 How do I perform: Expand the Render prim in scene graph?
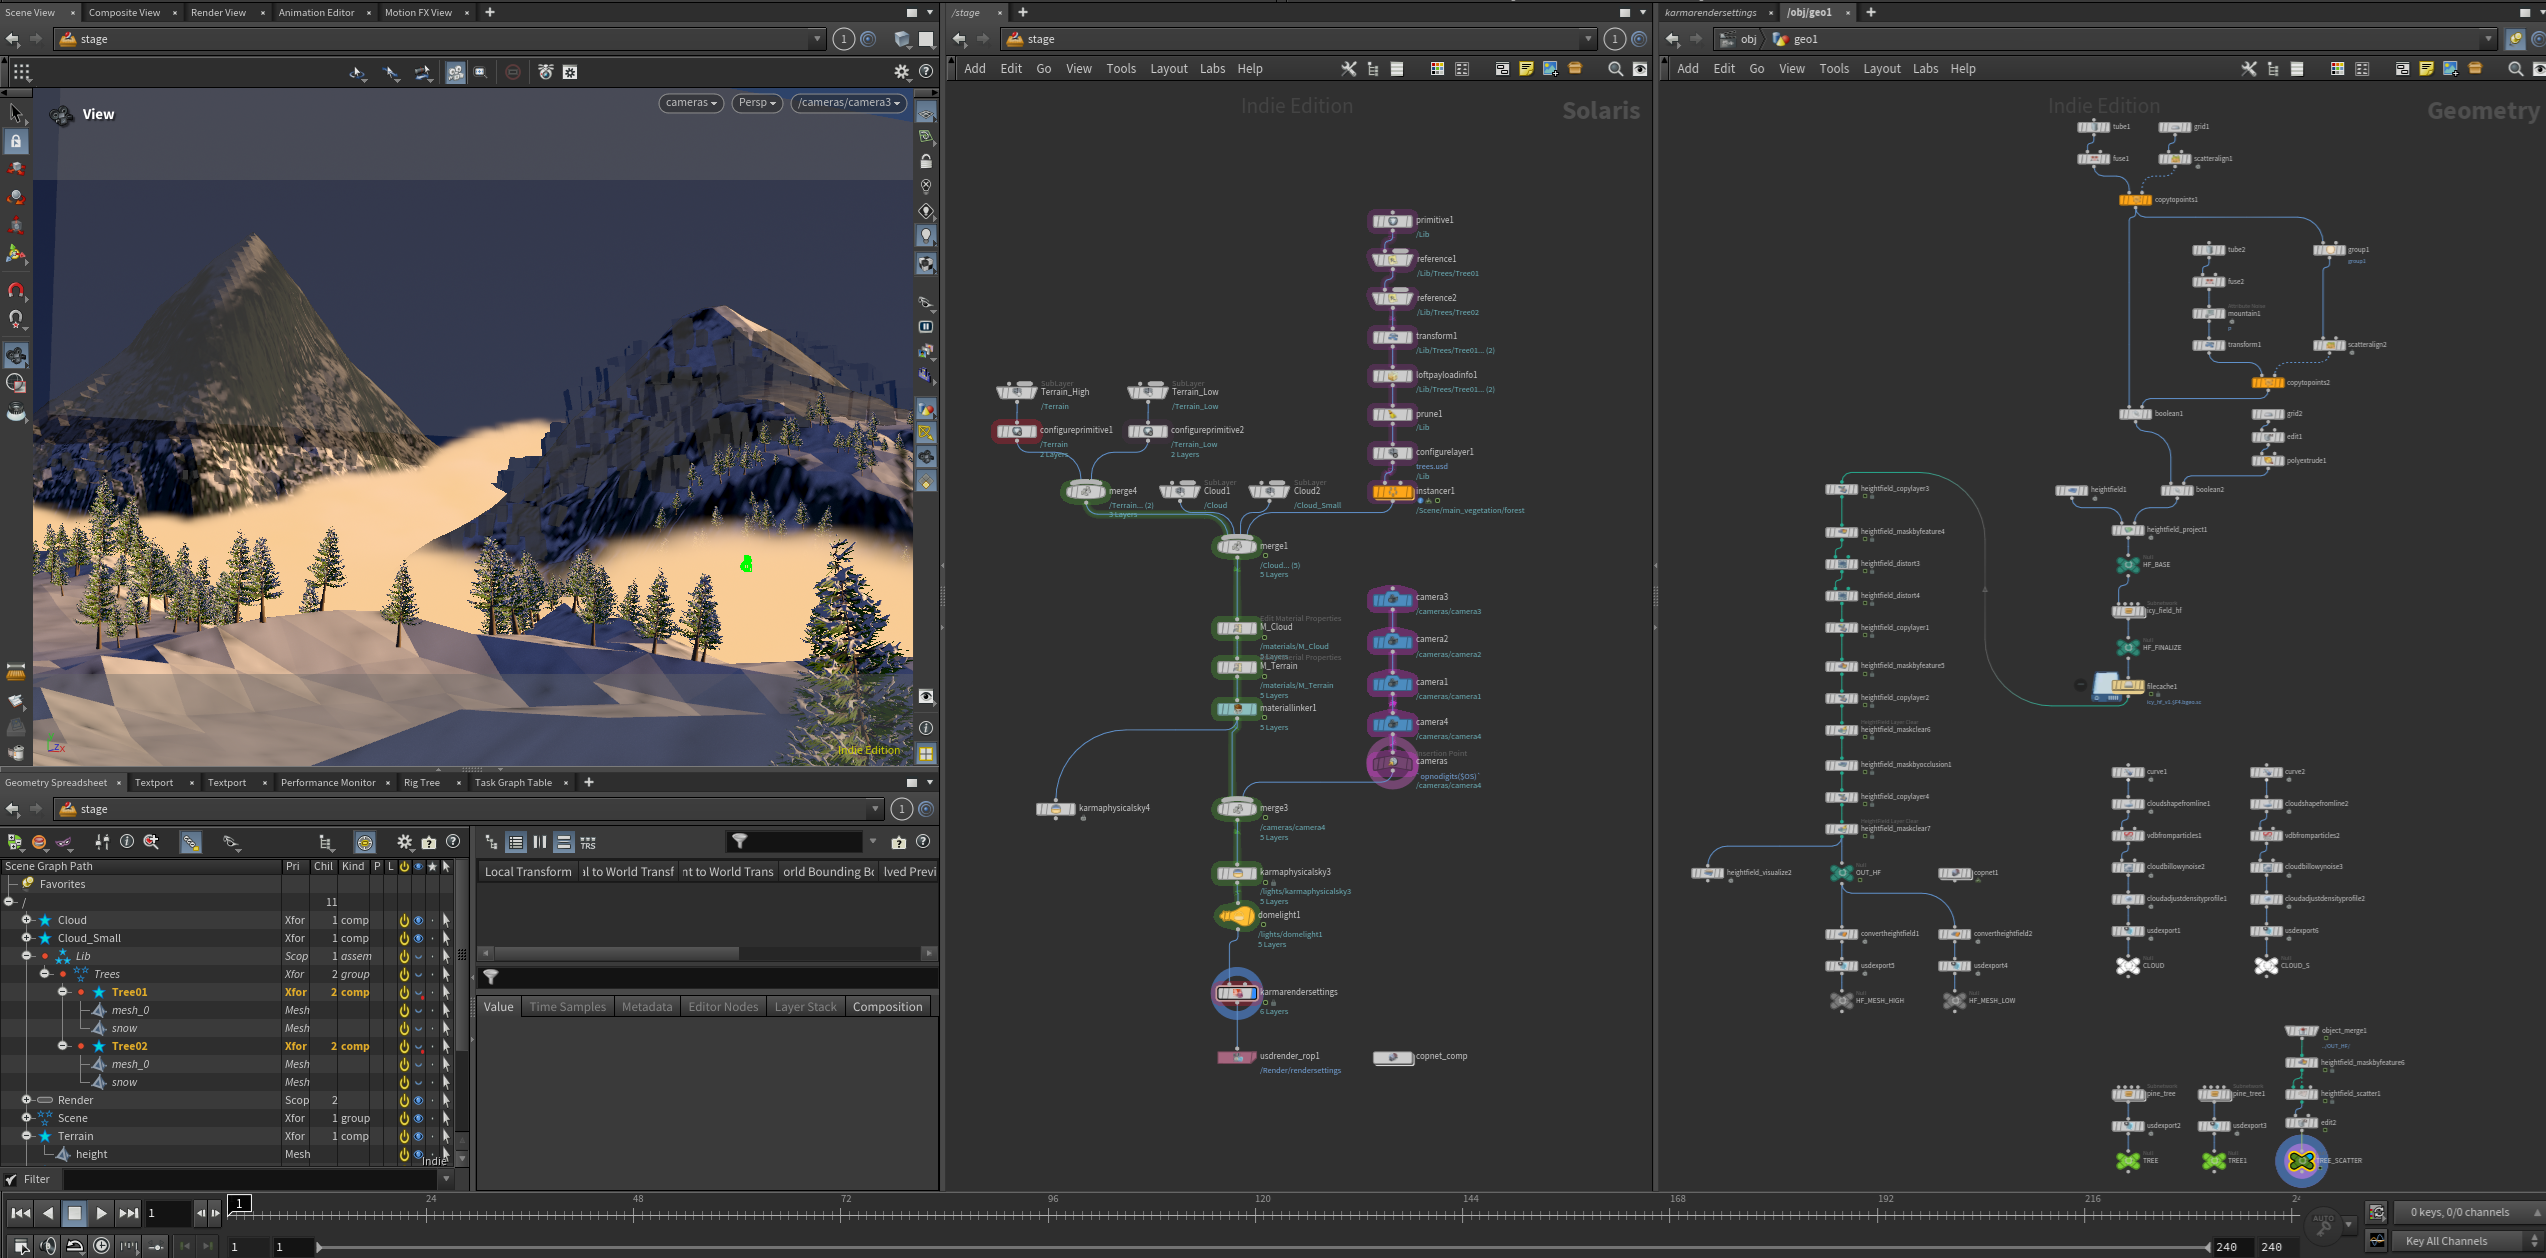coord(27,1100)
